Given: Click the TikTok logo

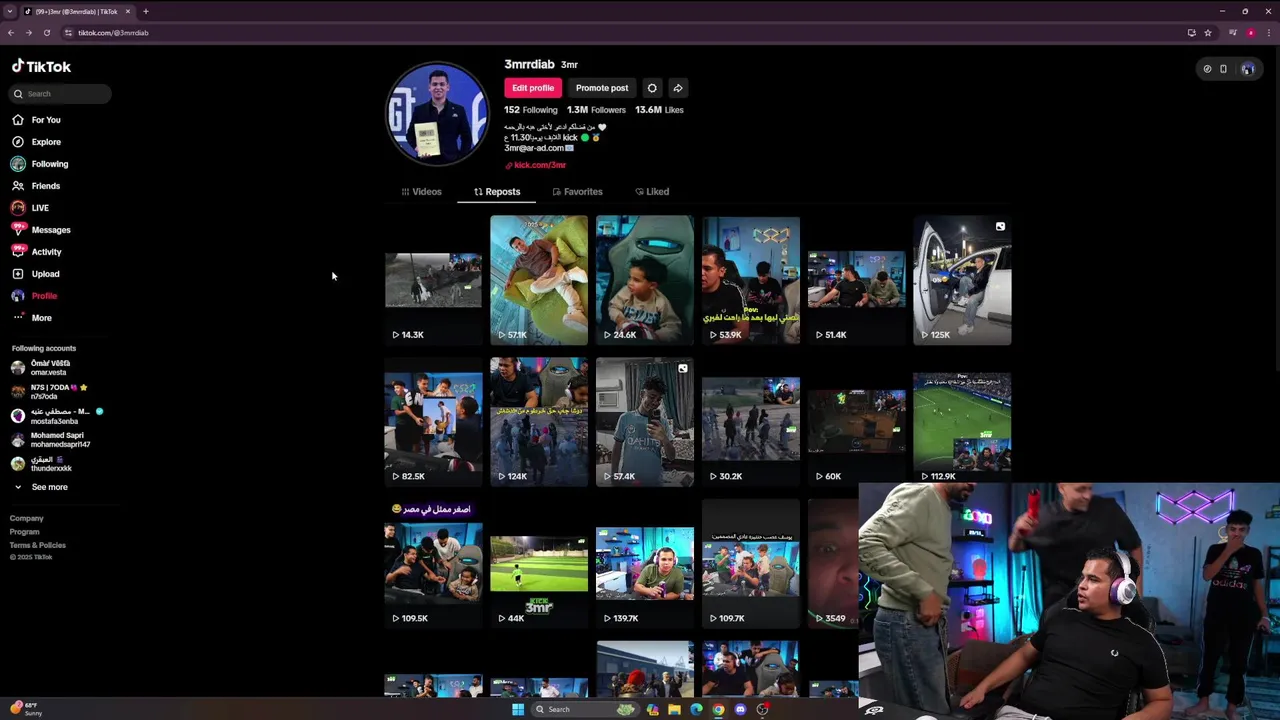Looking at the screenshot, I should (x=41, y=66).
